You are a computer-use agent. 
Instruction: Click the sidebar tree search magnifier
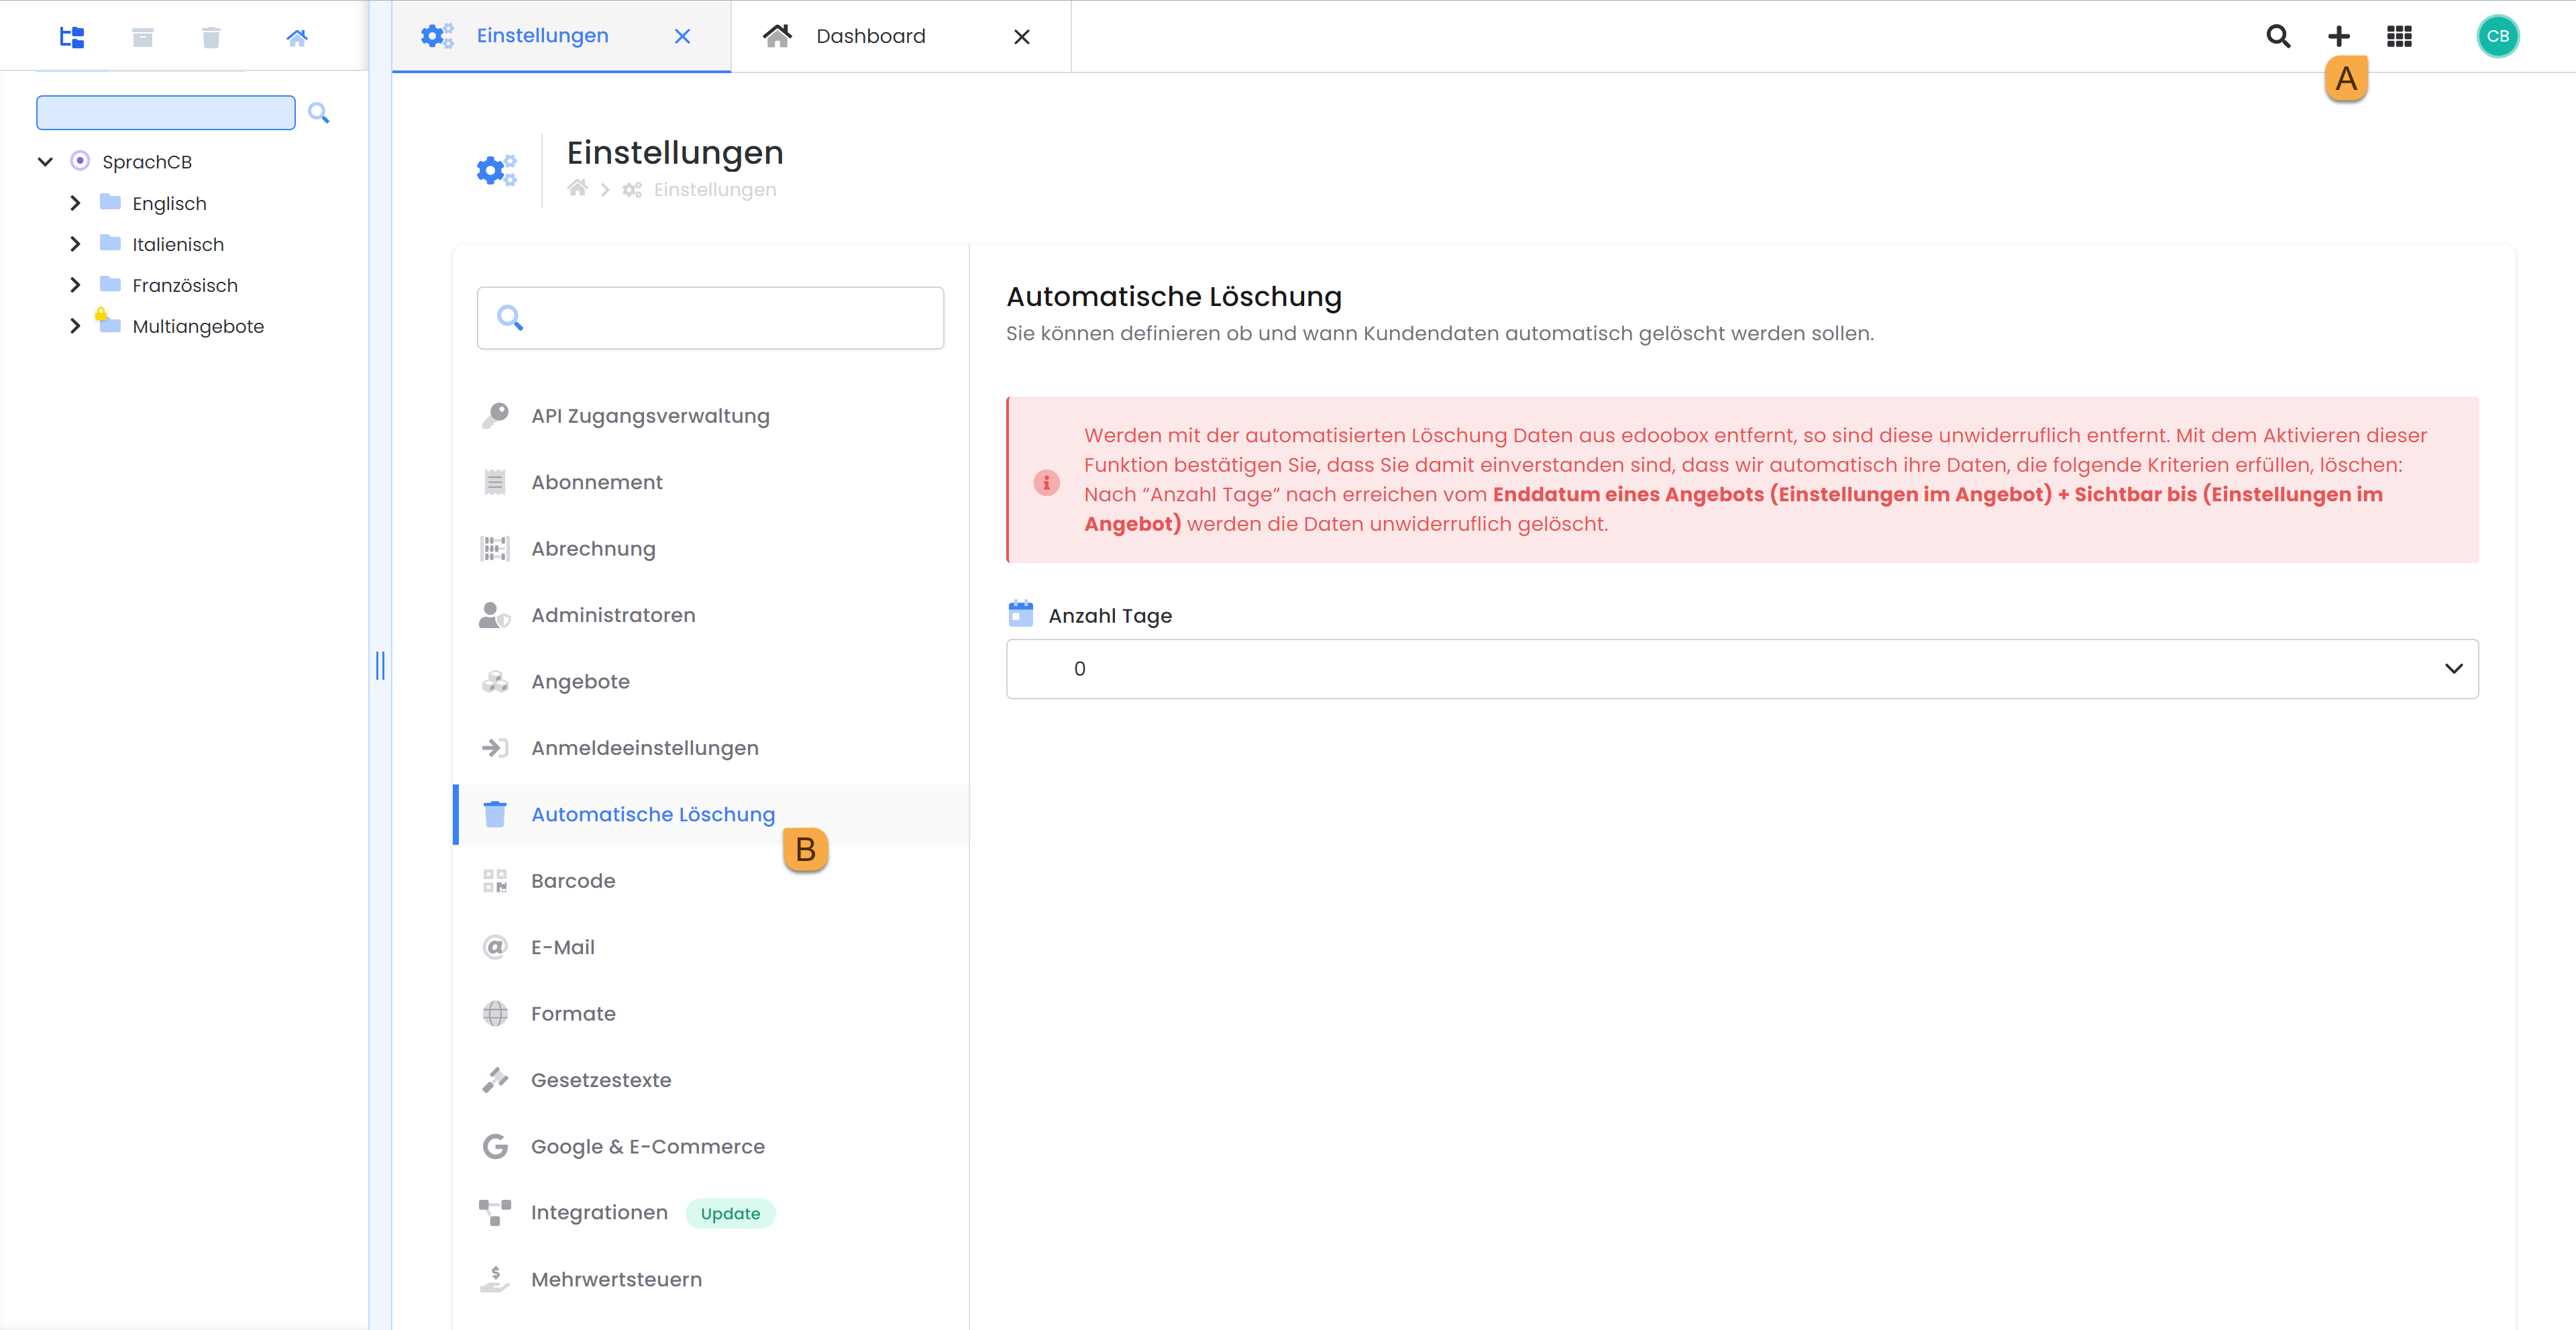(319, 113)
